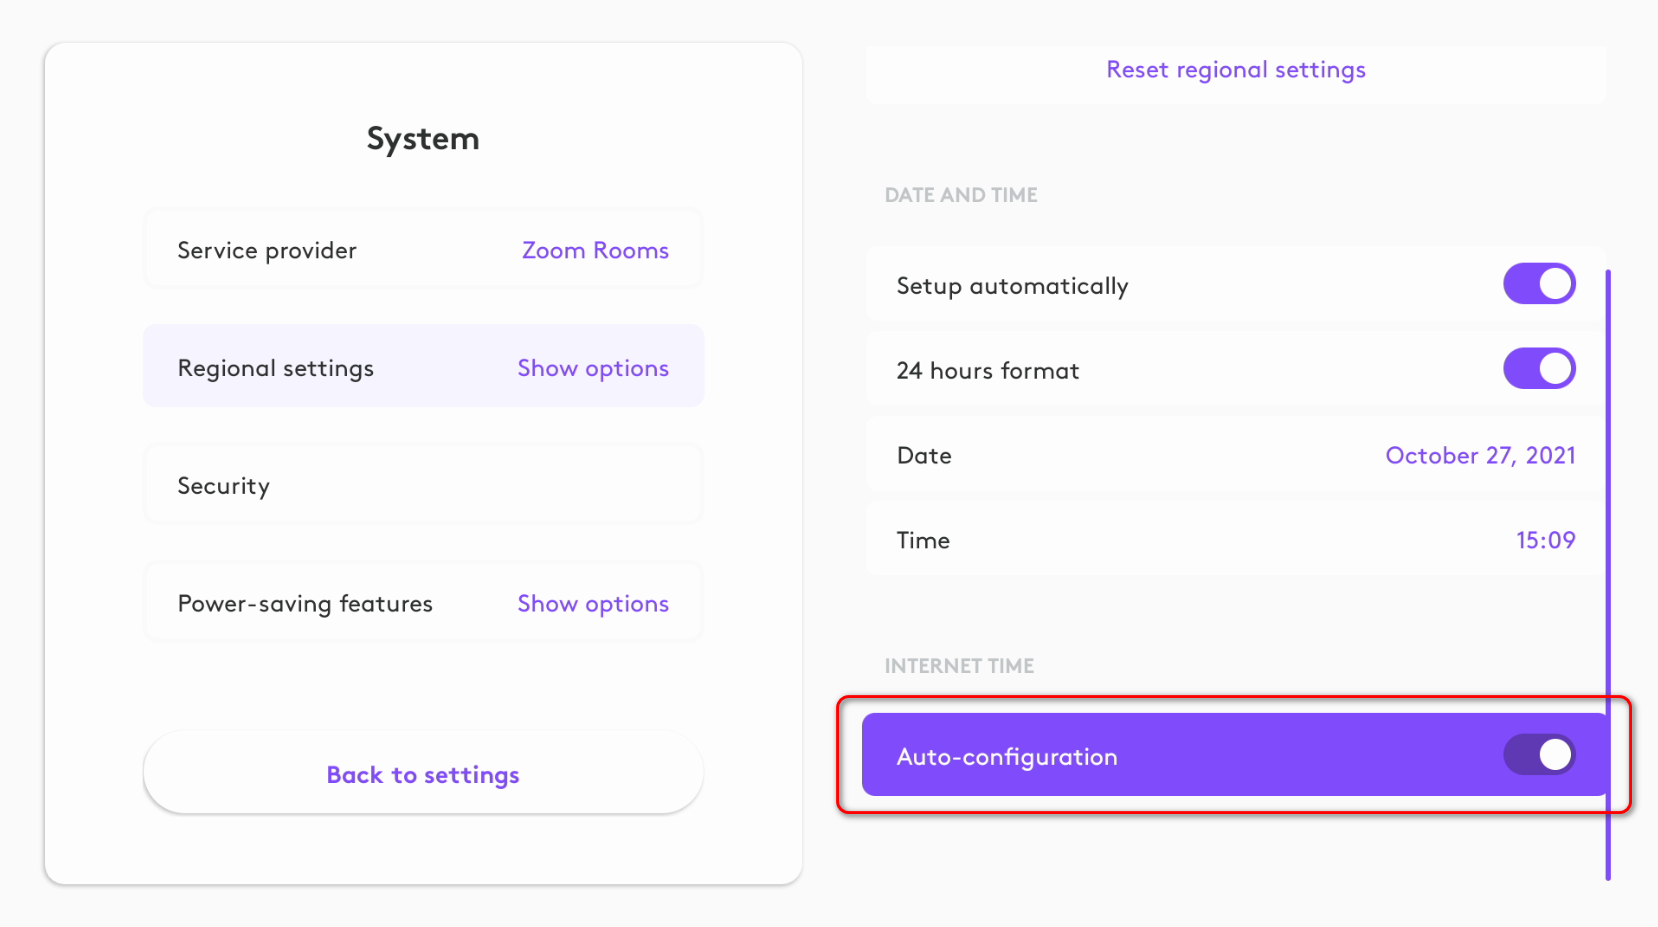Open Zoom Rooms service provider option
1658x927 pixels.
[595, 250]
